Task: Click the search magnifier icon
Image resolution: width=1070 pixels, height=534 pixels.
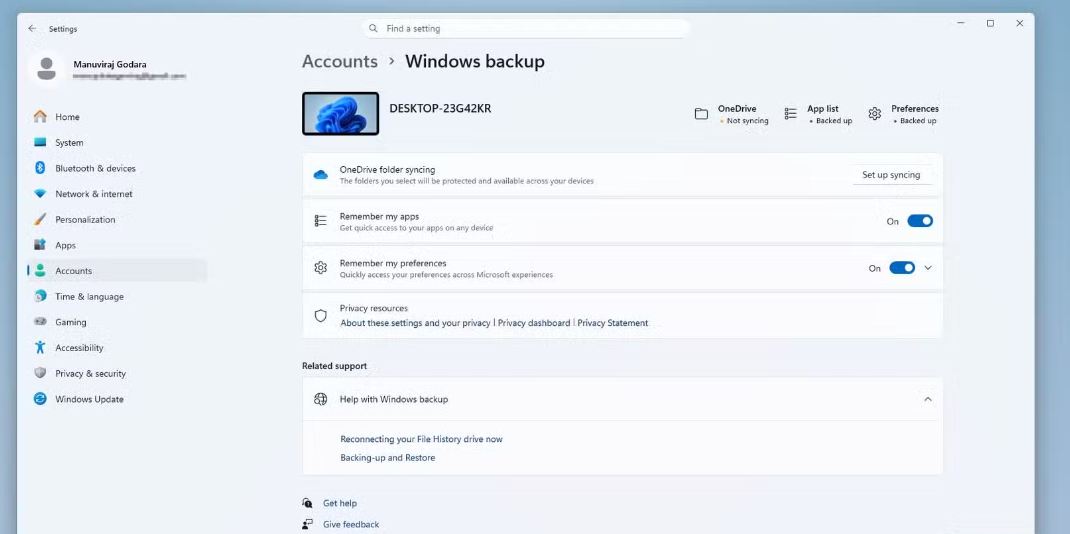Action: coord(373,29)
